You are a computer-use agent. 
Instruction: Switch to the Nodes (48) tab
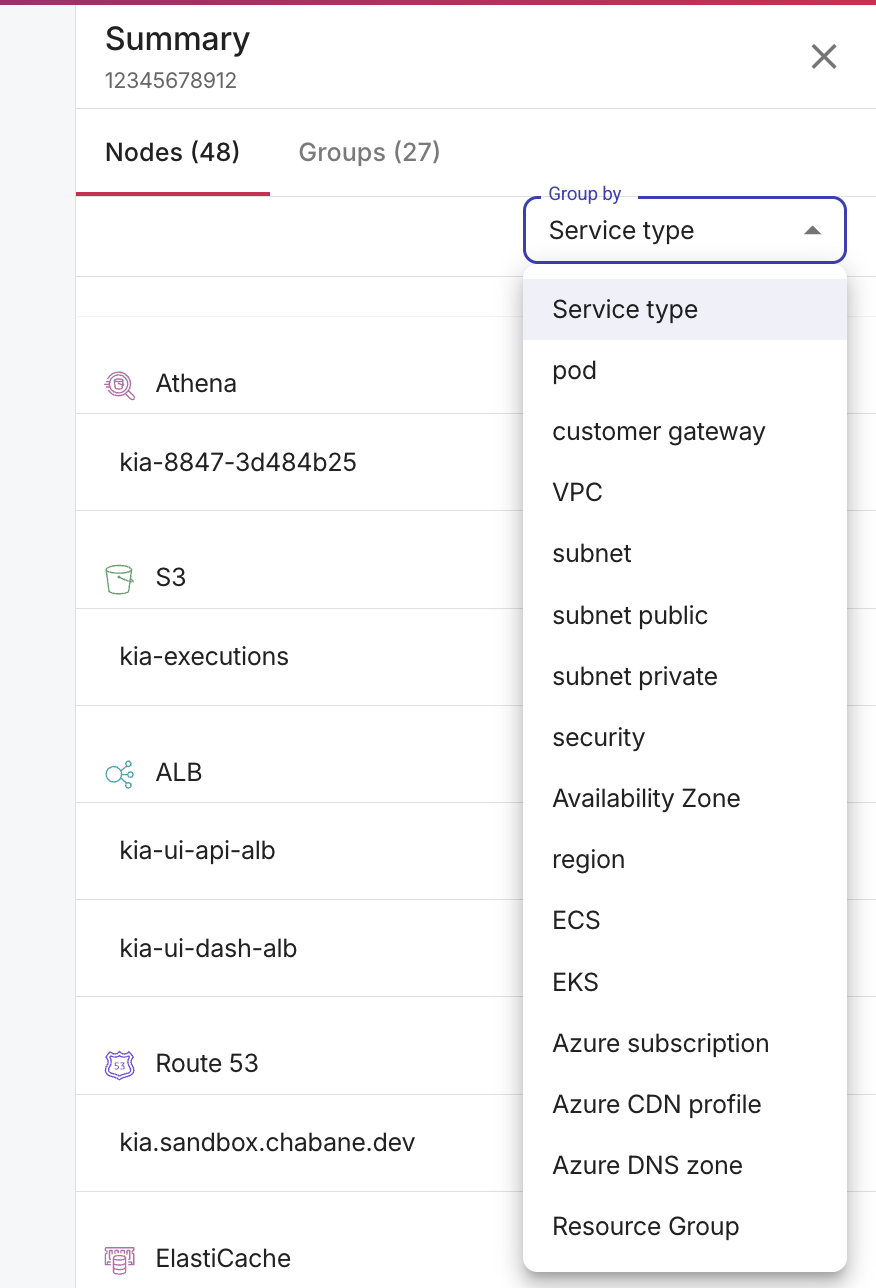pyautogui.click(x=173, y=152)
